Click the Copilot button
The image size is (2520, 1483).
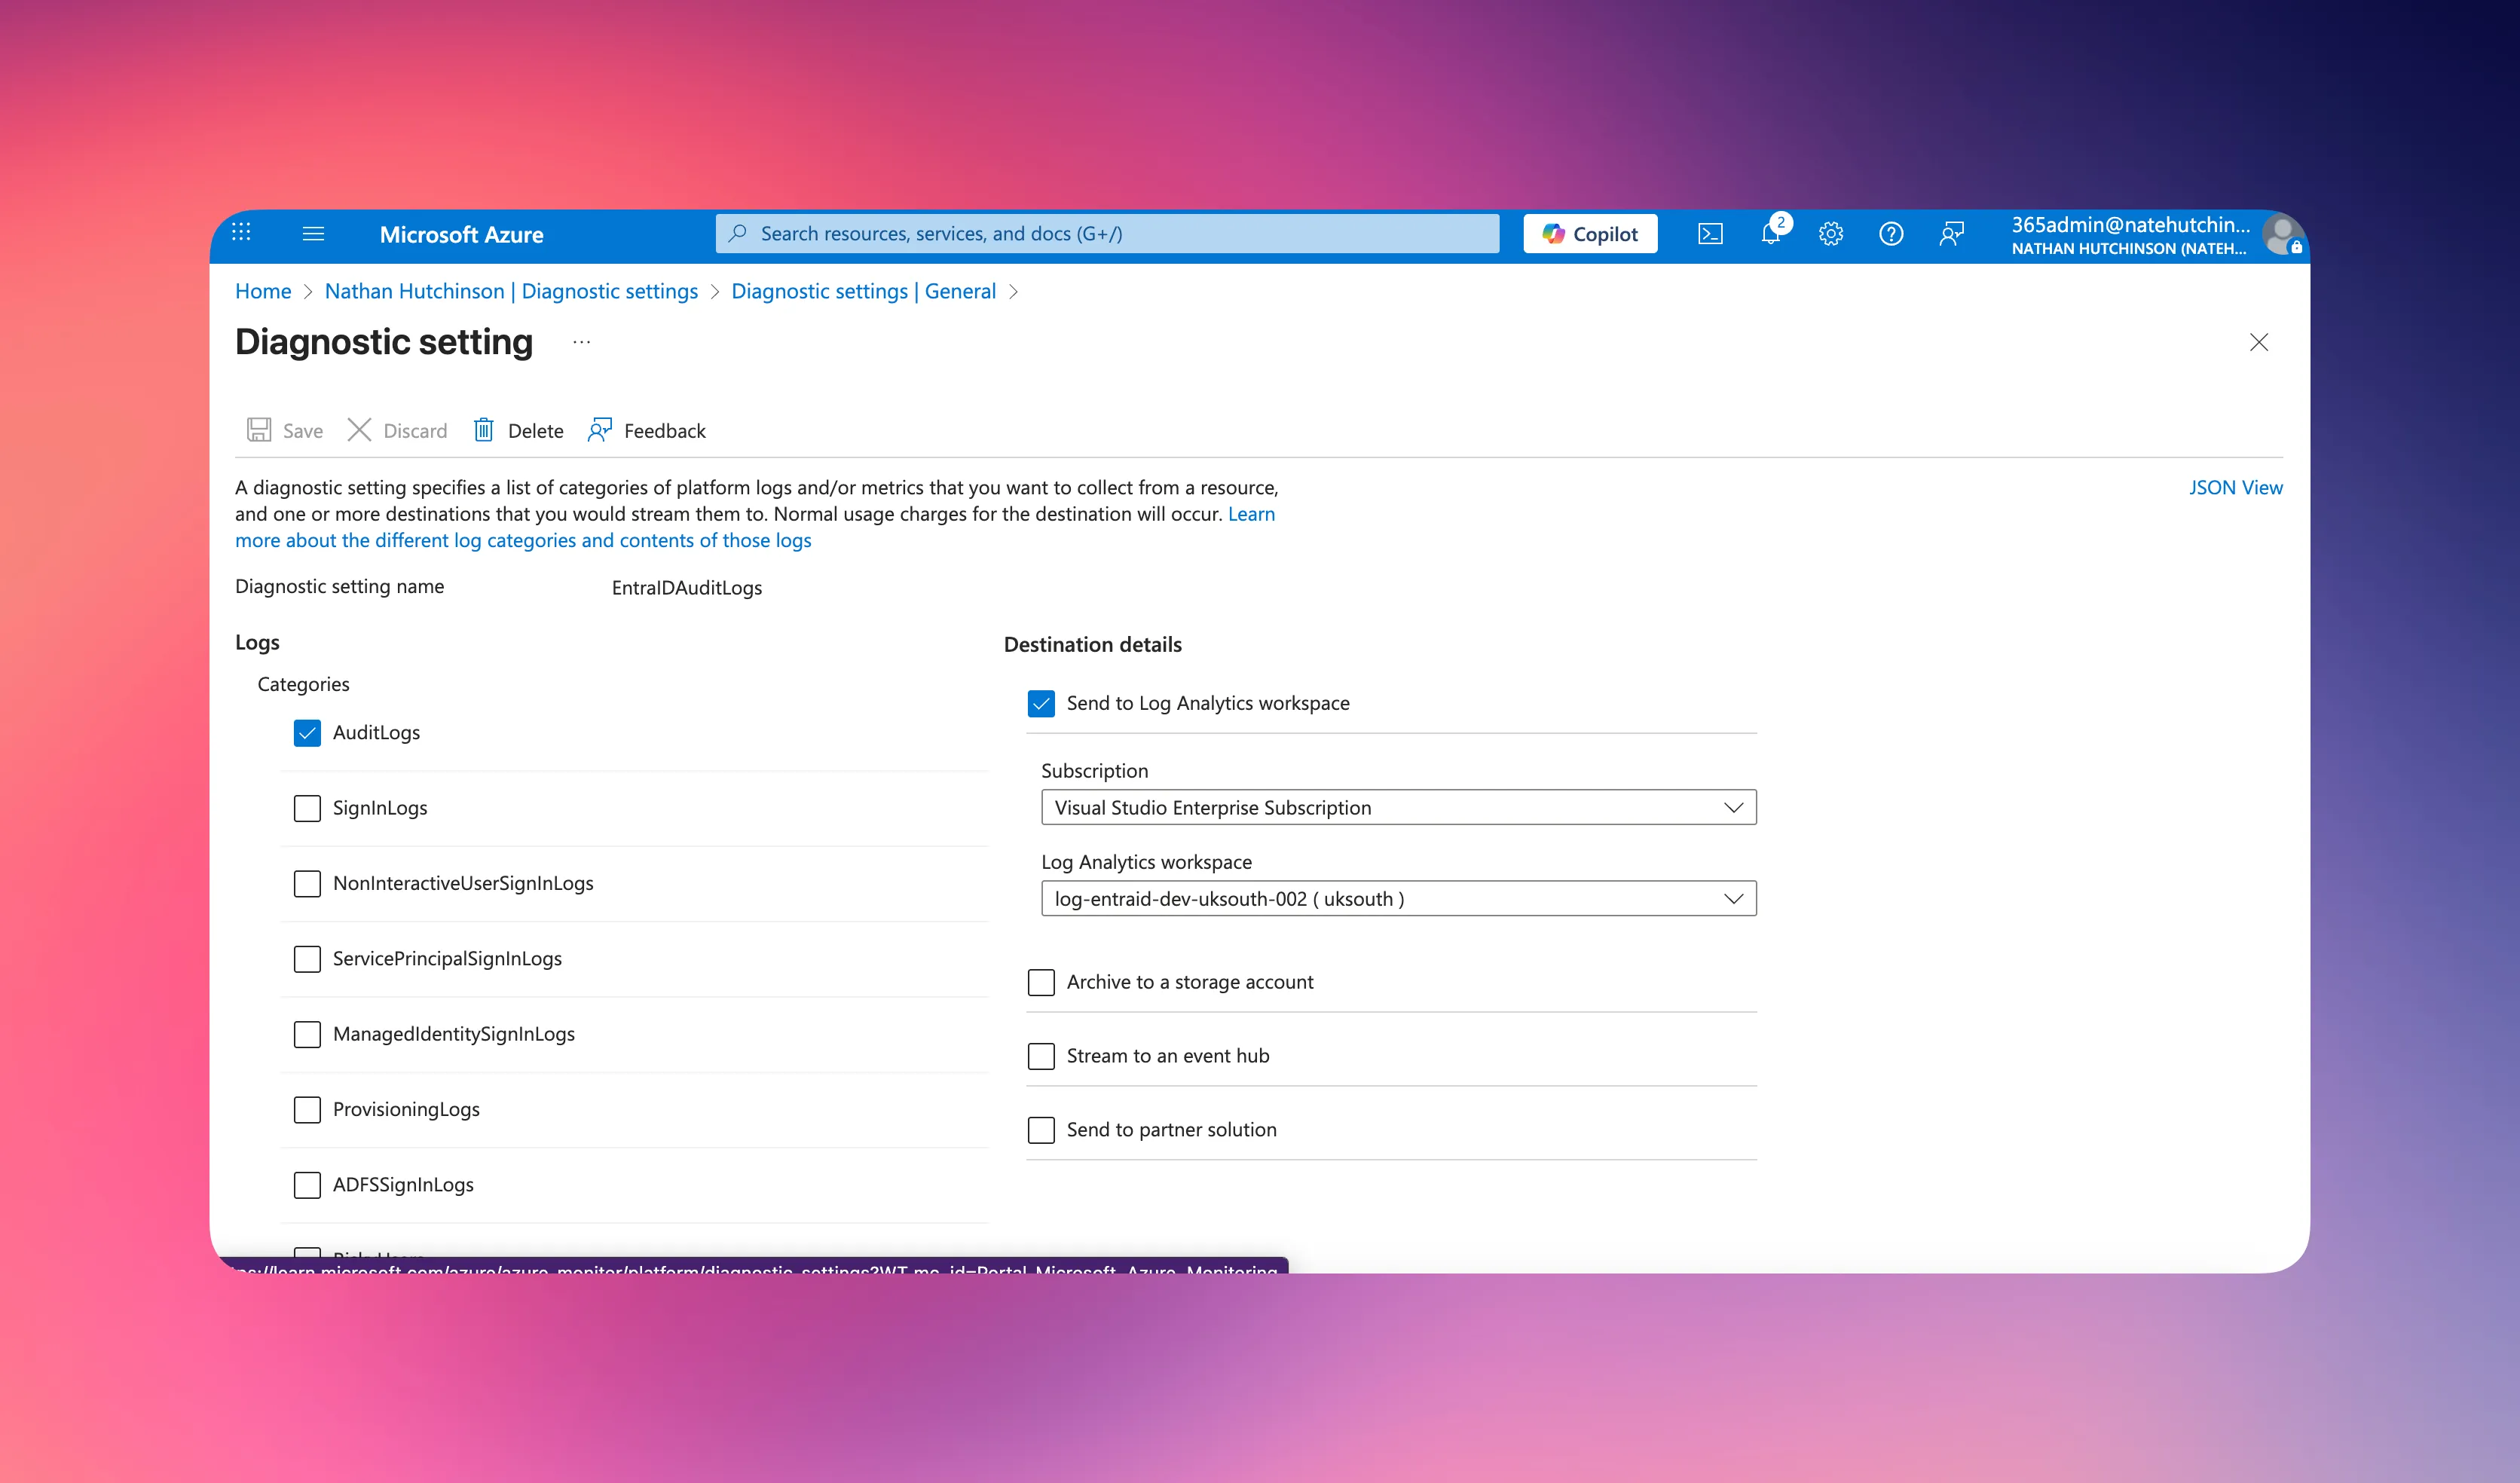(x=1590, y=234)
